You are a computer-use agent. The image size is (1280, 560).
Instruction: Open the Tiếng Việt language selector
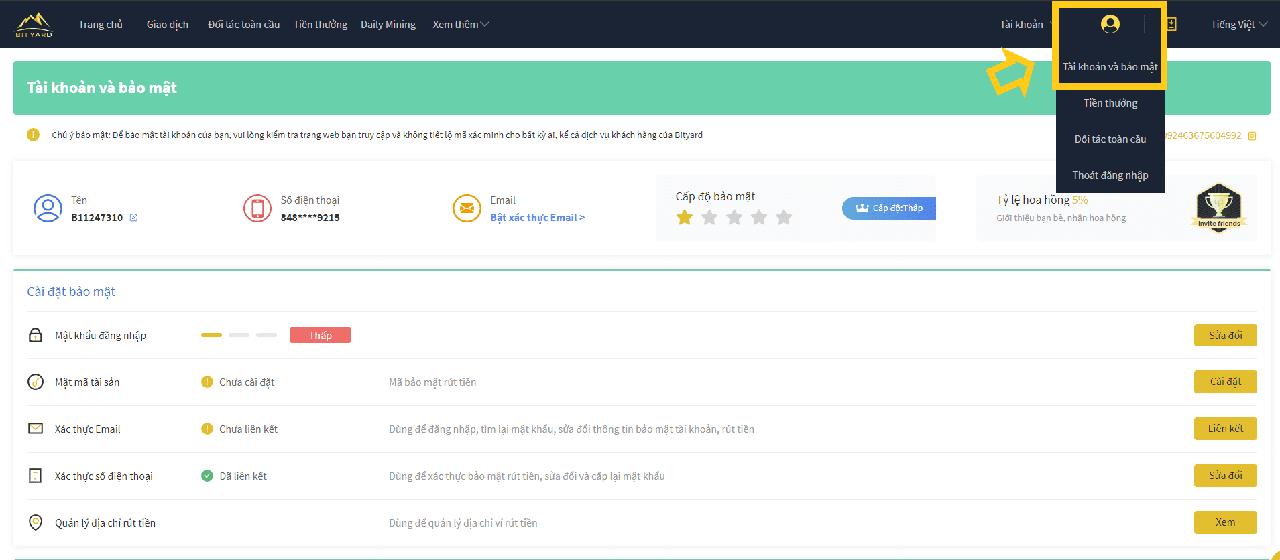pos(1239,24)
